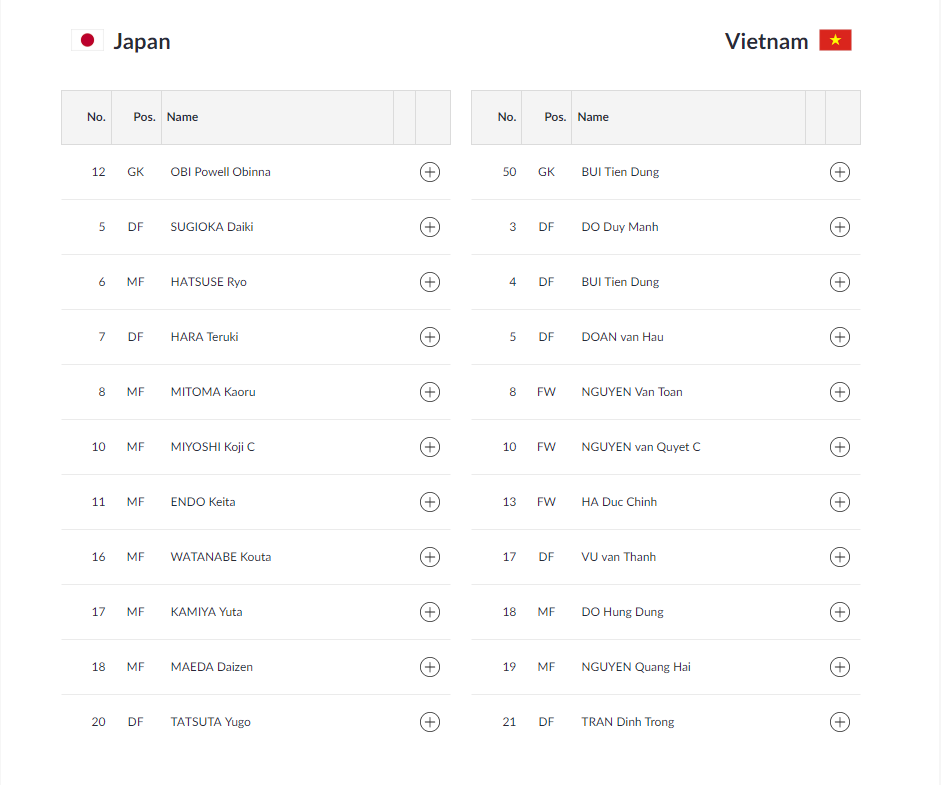Click plus icon for DOAN van Hau
Image resolution: width=941 pixels, height=785 pixels.
[839, 337]
